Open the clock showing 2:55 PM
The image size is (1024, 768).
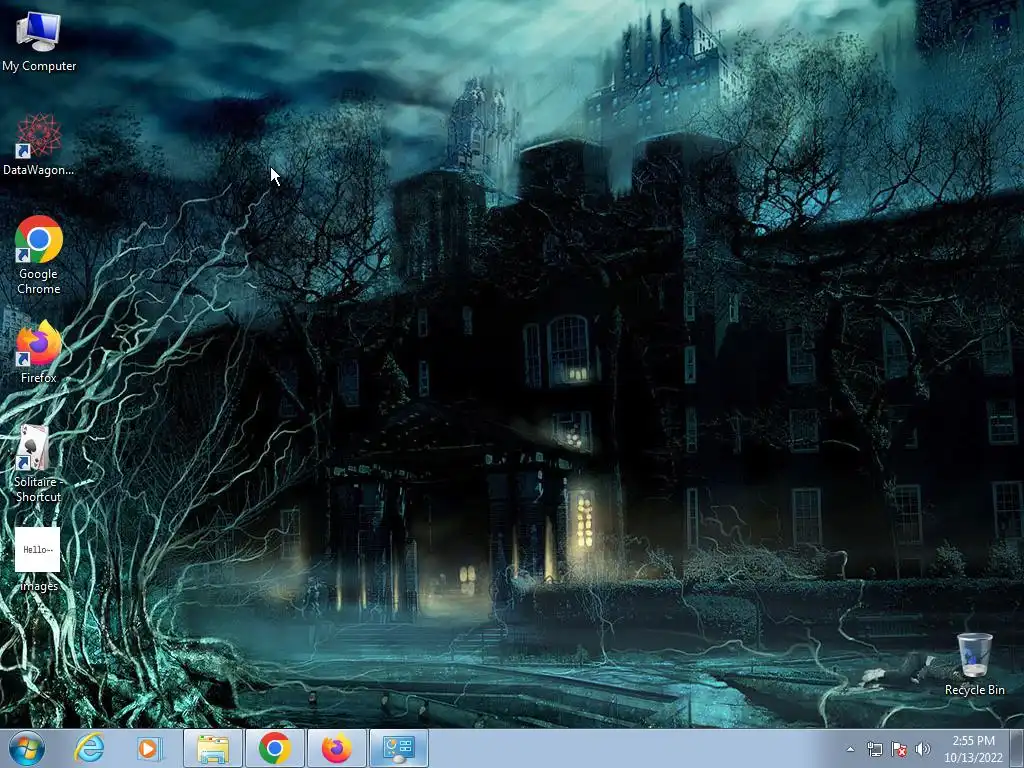click(x=973, y=749)
